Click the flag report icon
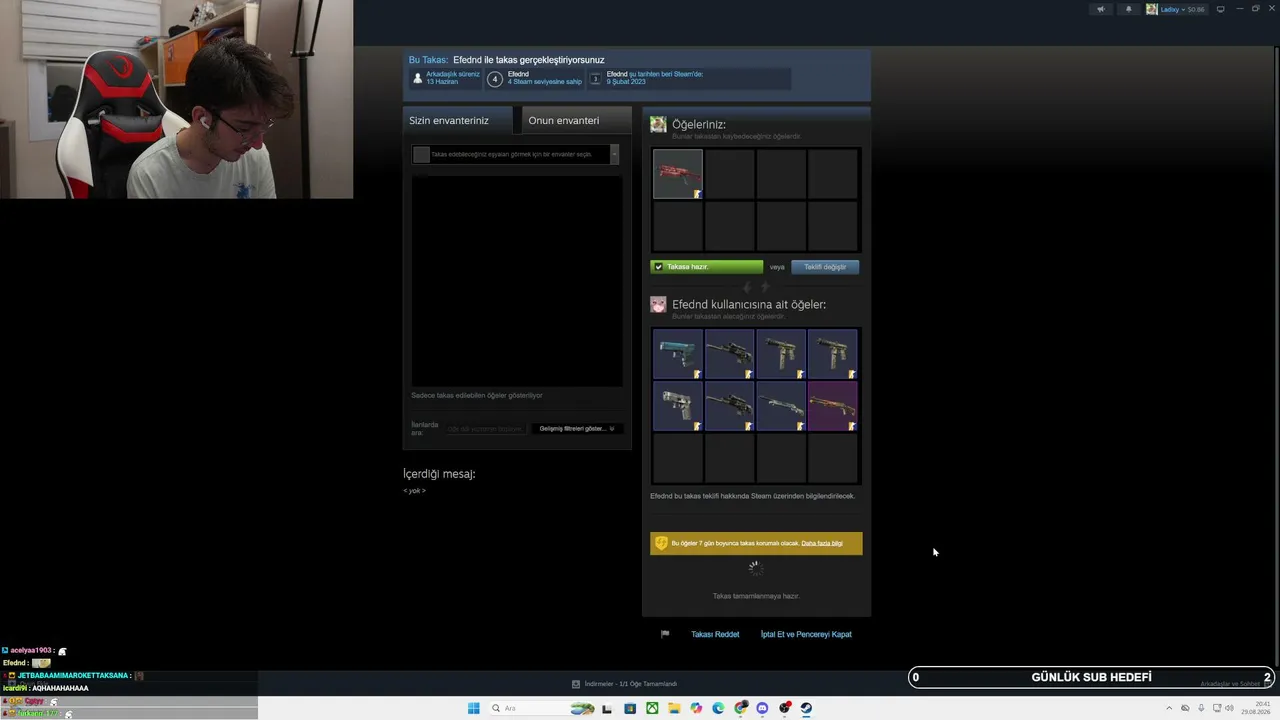Viewport: 1280px width, 720px height. pyautogui.click(x=665, y=634)
